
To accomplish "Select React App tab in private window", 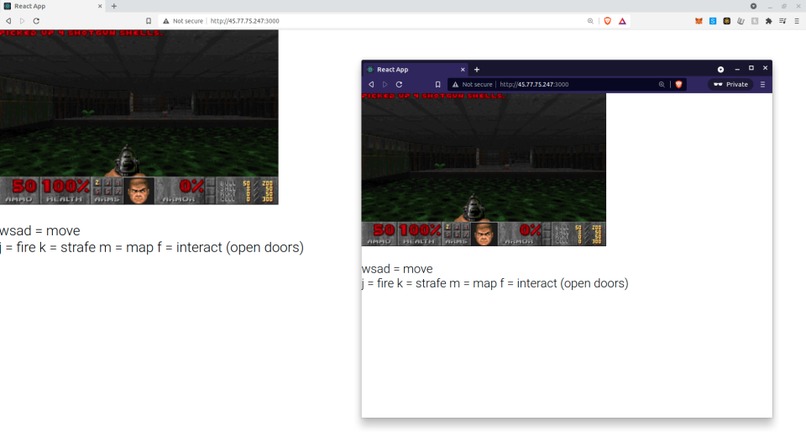I will click(415, 69).
